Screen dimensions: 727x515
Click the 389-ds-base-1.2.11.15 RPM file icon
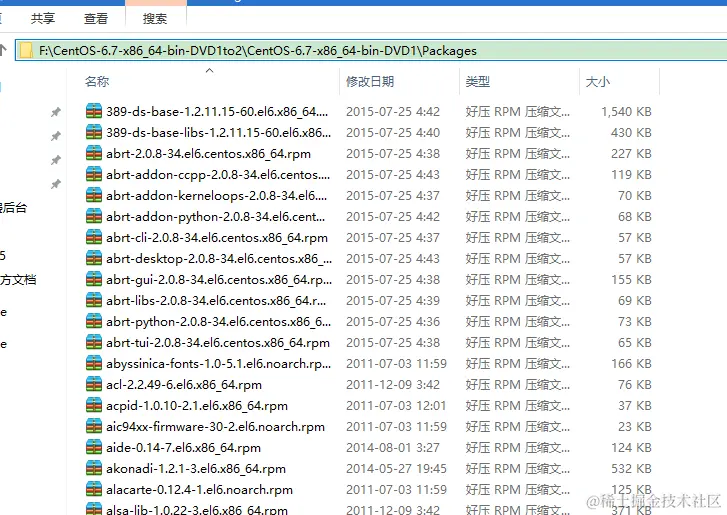click(94, 111)
